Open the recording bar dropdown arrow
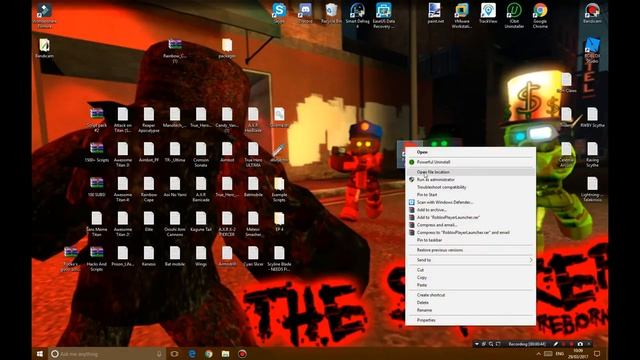 (476, 344)
